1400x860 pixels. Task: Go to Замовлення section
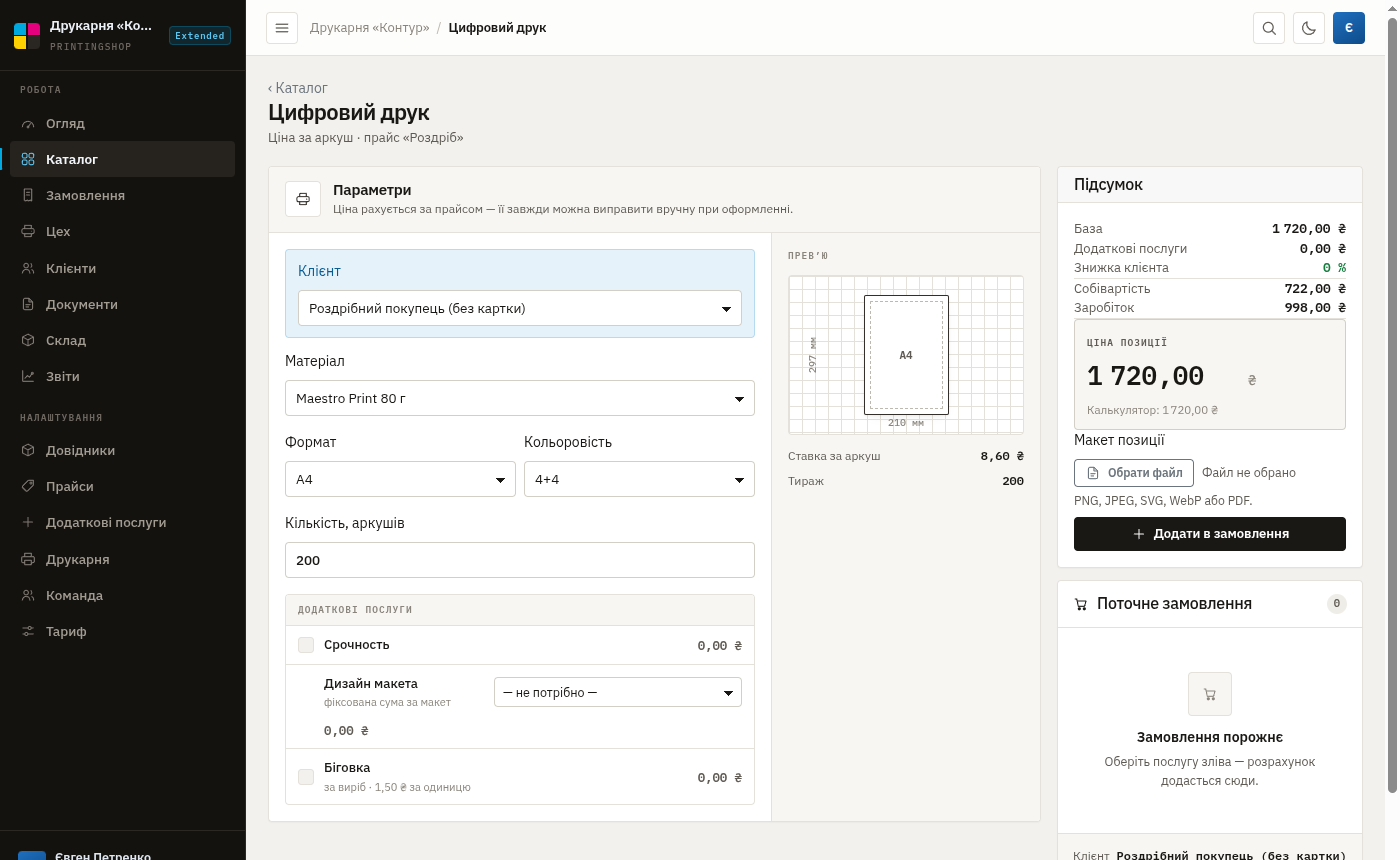(x=122, y=195)
